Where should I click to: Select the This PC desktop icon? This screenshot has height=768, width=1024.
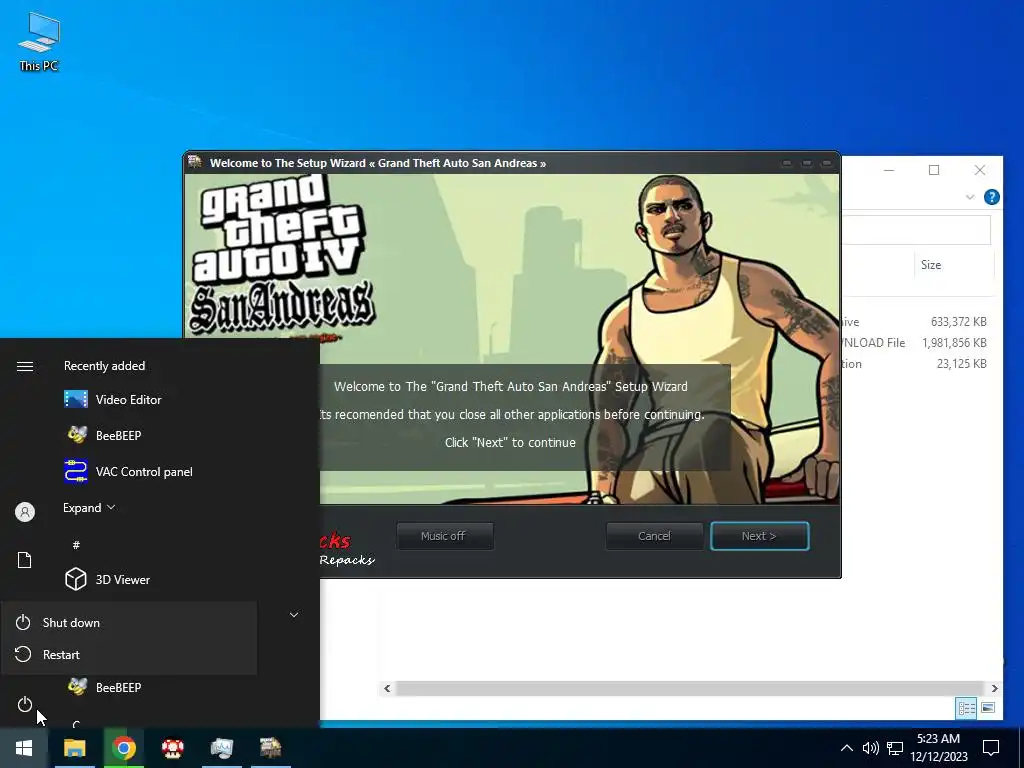click(x=39, y=42)
